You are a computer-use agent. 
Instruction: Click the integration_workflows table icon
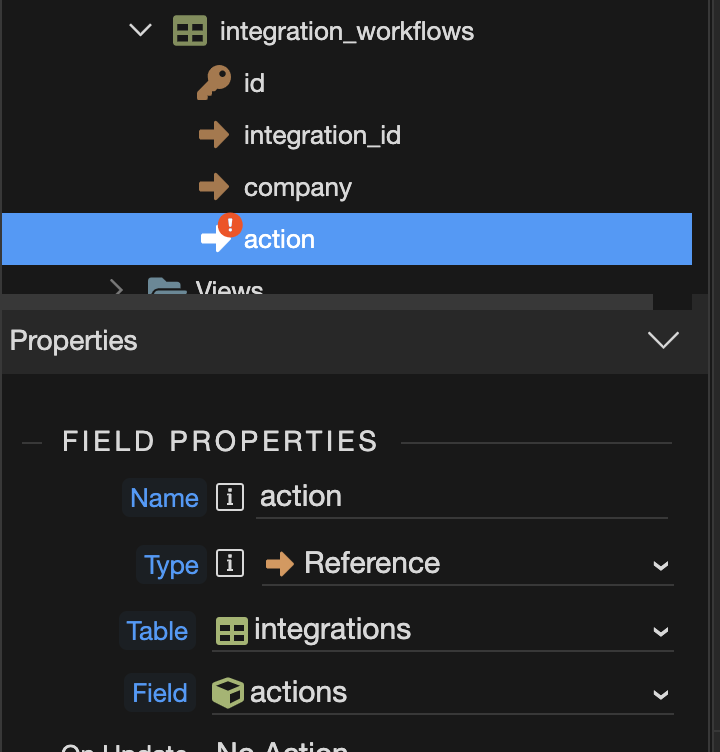[189, 32]
